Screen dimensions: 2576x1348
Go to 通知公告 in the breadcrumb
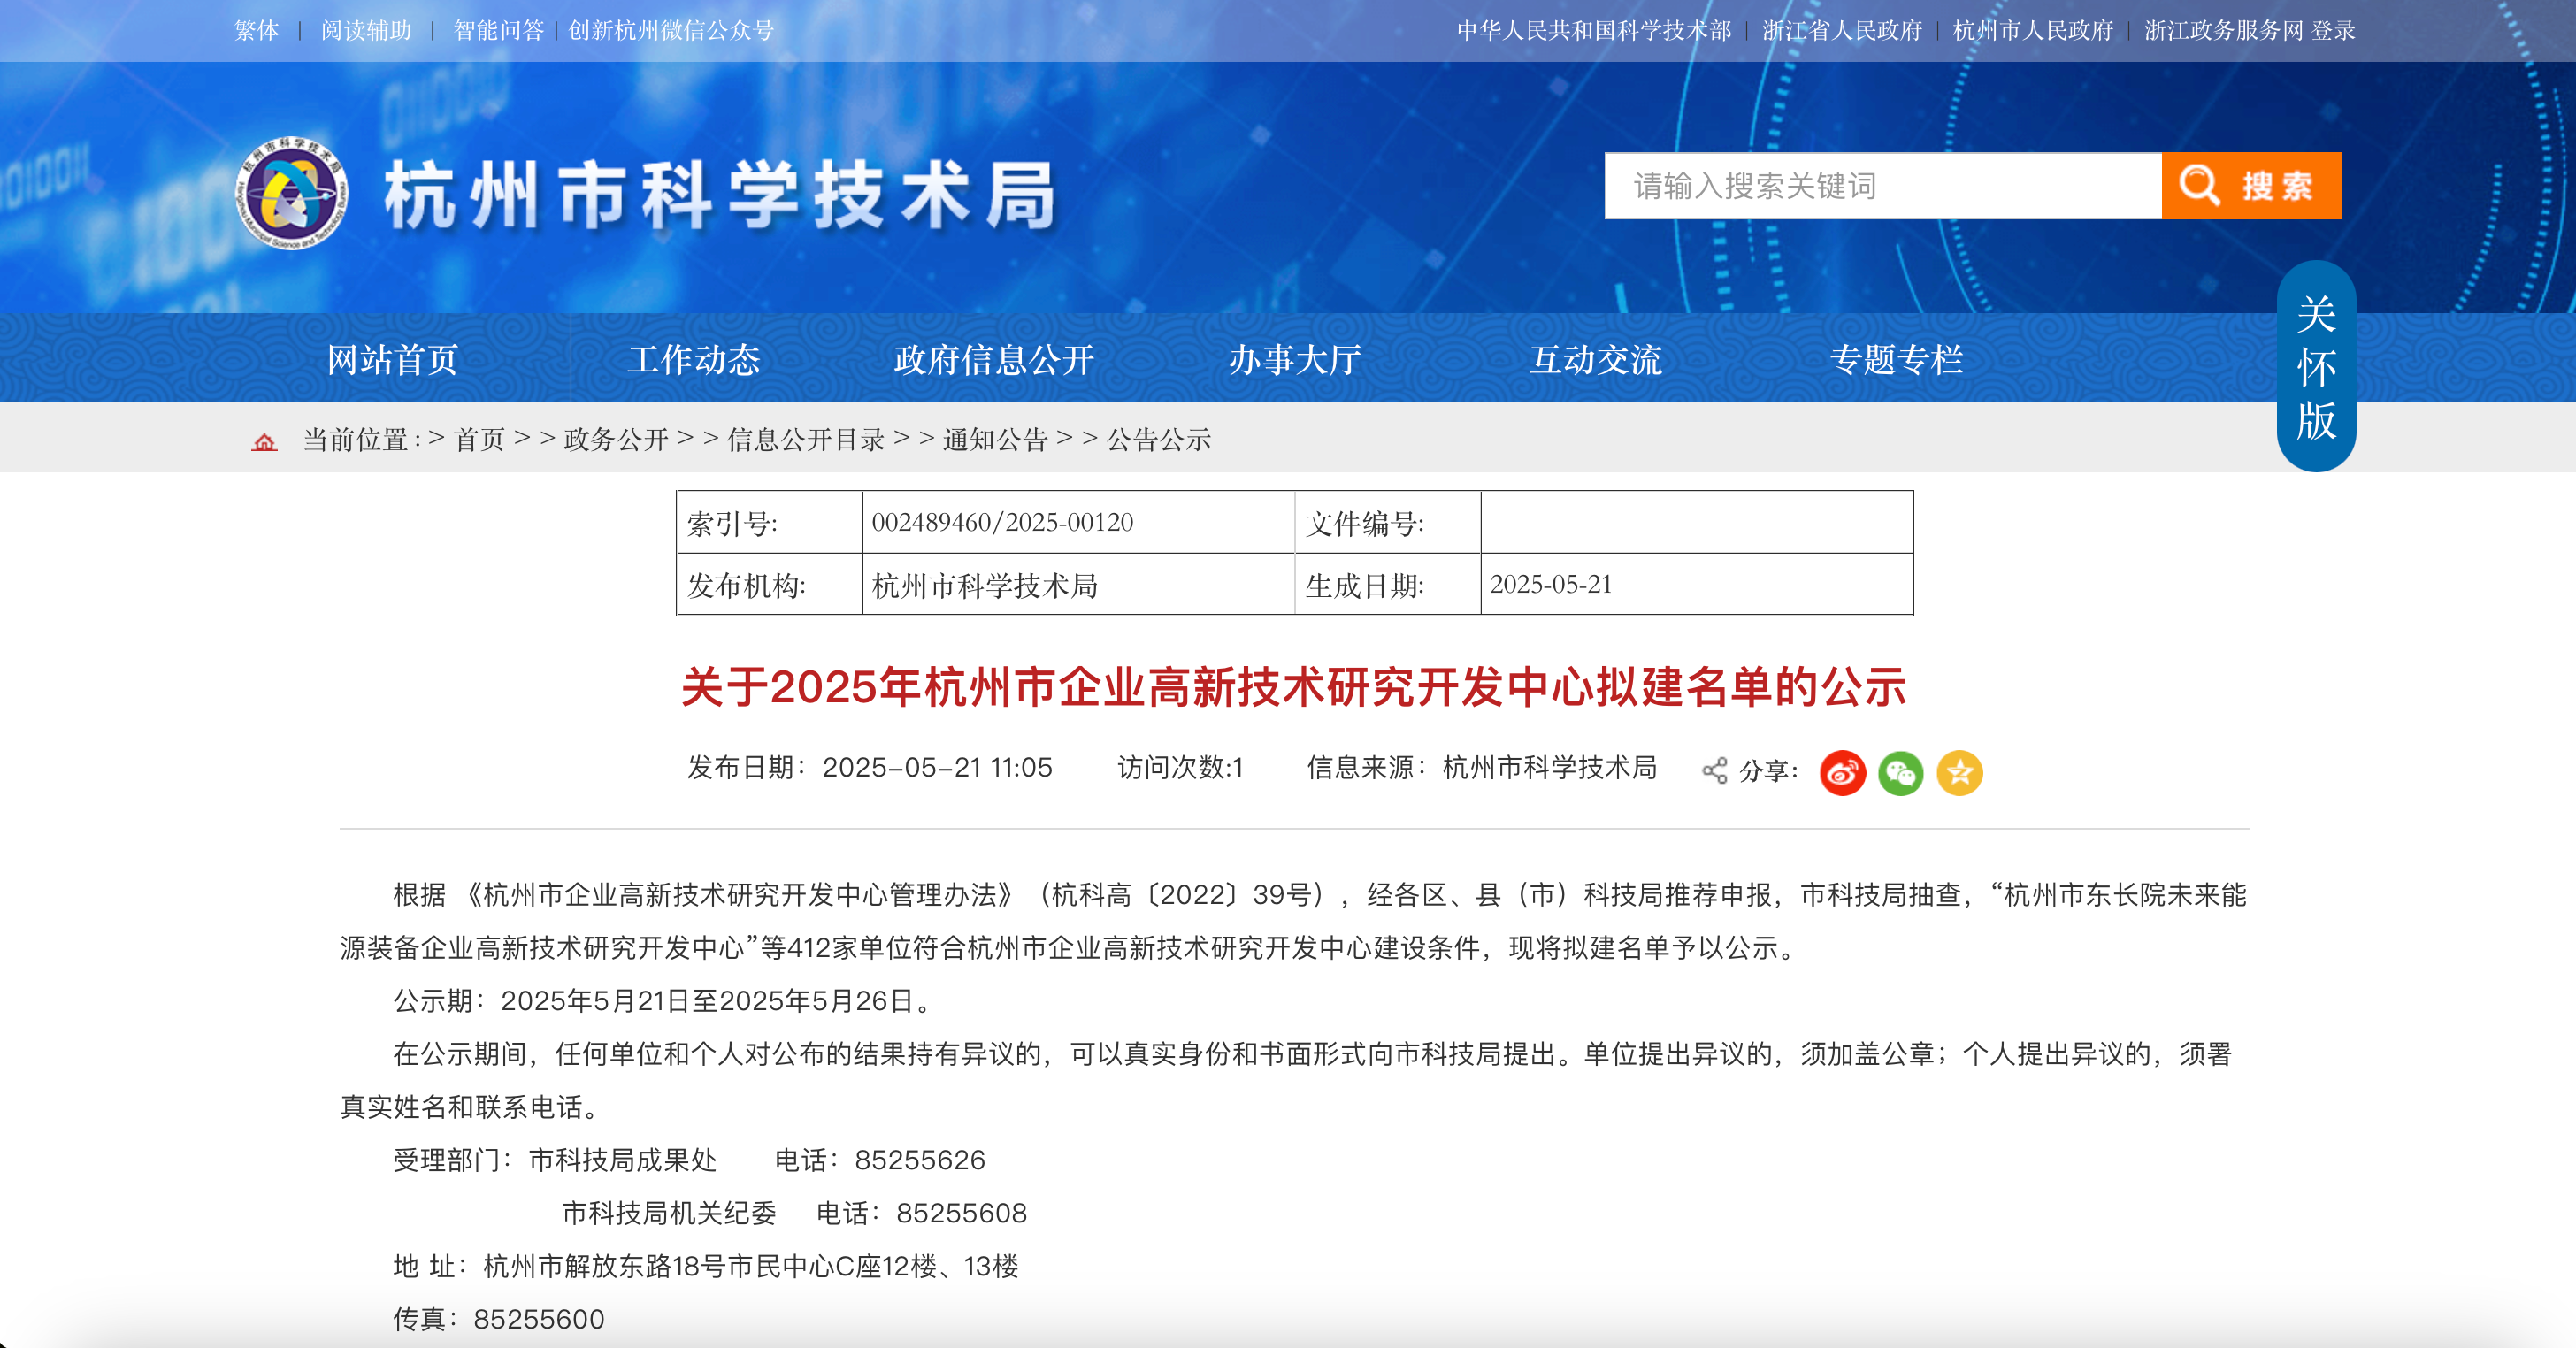(x=995, y=439)
